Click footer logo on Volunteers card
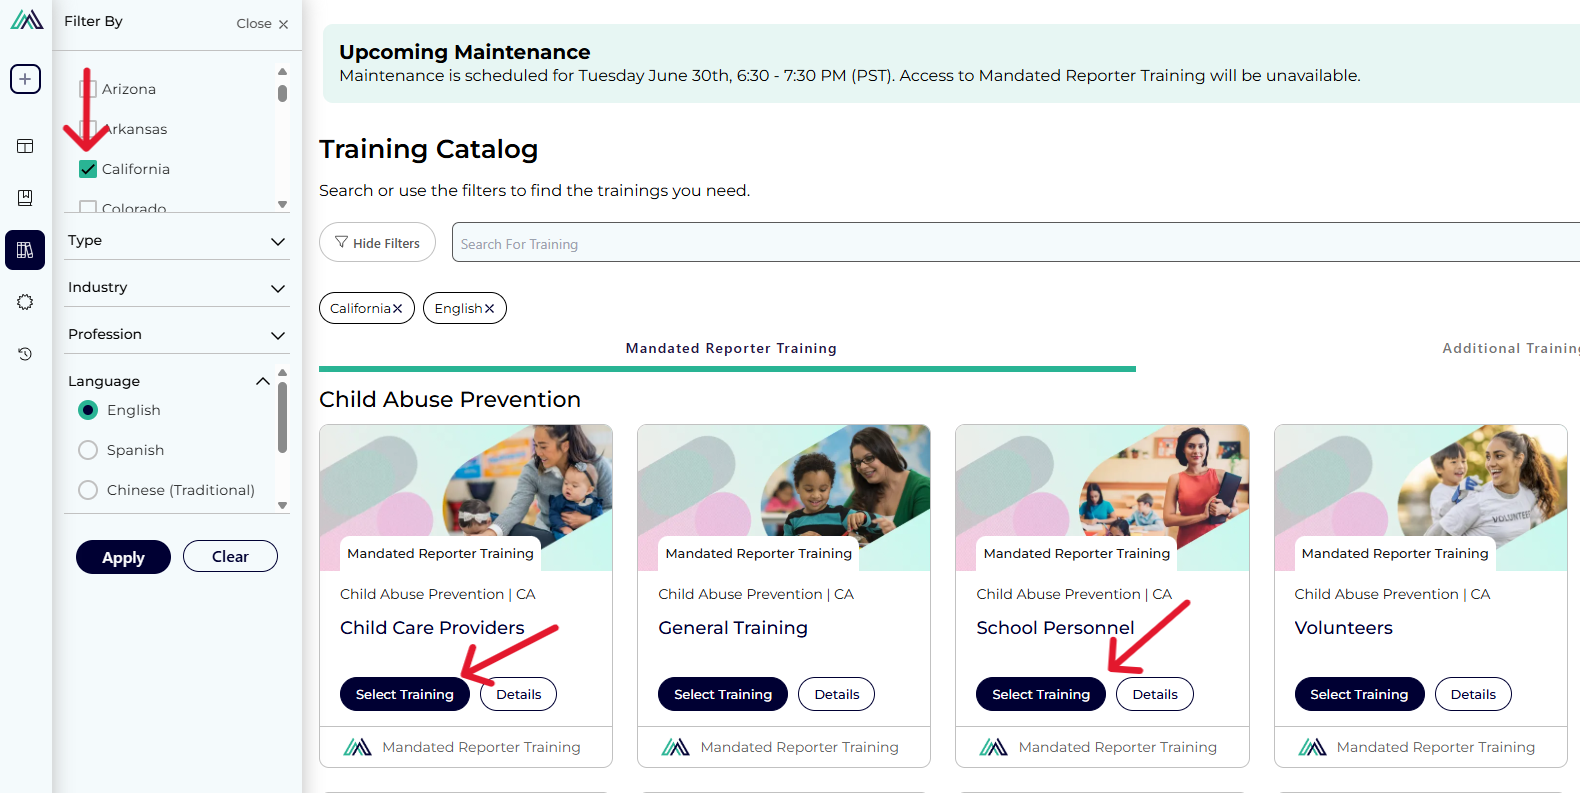This screenshot has width=1580, height=793. pos(1312,747)
